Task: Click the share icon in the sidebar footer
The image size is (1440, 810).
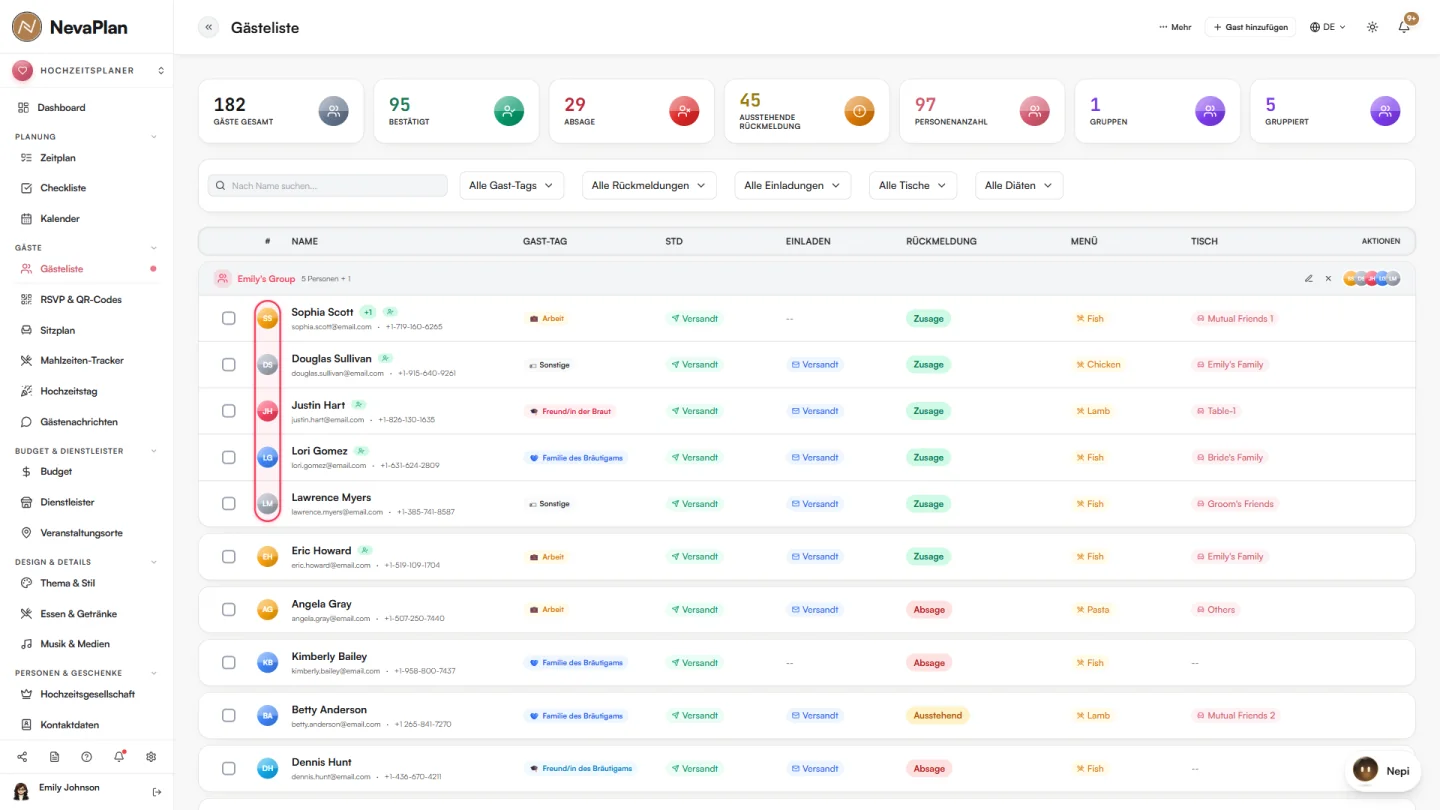Action: [x=22, y=757]
